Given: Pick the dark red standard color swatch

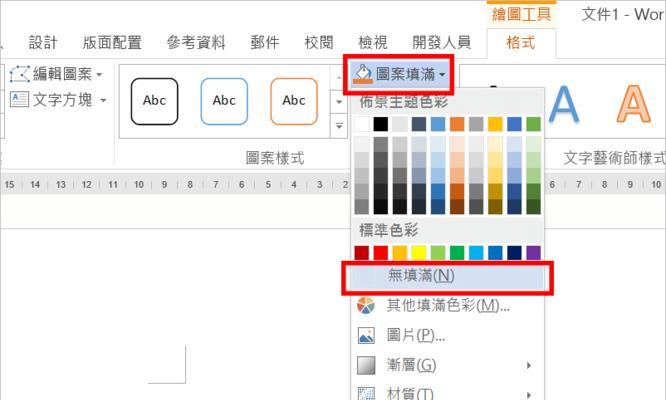Looking at the screenshot, I should tap(362, 253).
